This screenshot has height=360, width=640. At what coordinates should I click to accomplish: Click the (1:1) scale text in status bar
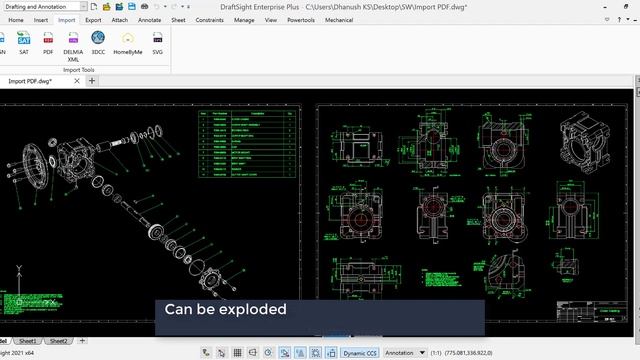[436, 353]
